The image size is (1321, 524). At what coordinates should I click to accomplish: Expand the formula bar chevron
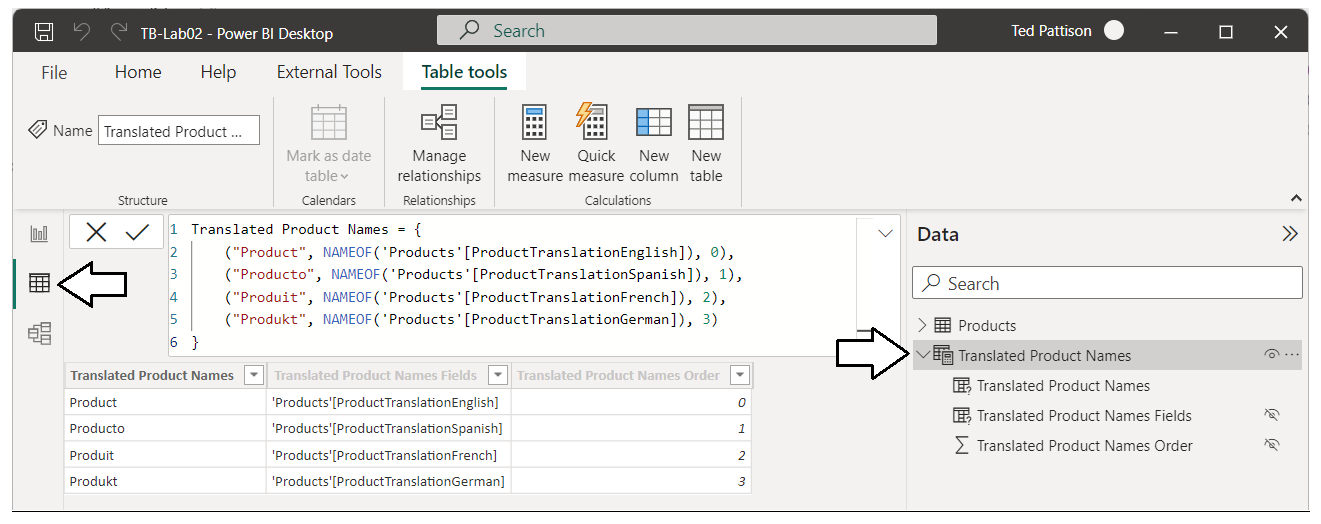pos(885,234)
